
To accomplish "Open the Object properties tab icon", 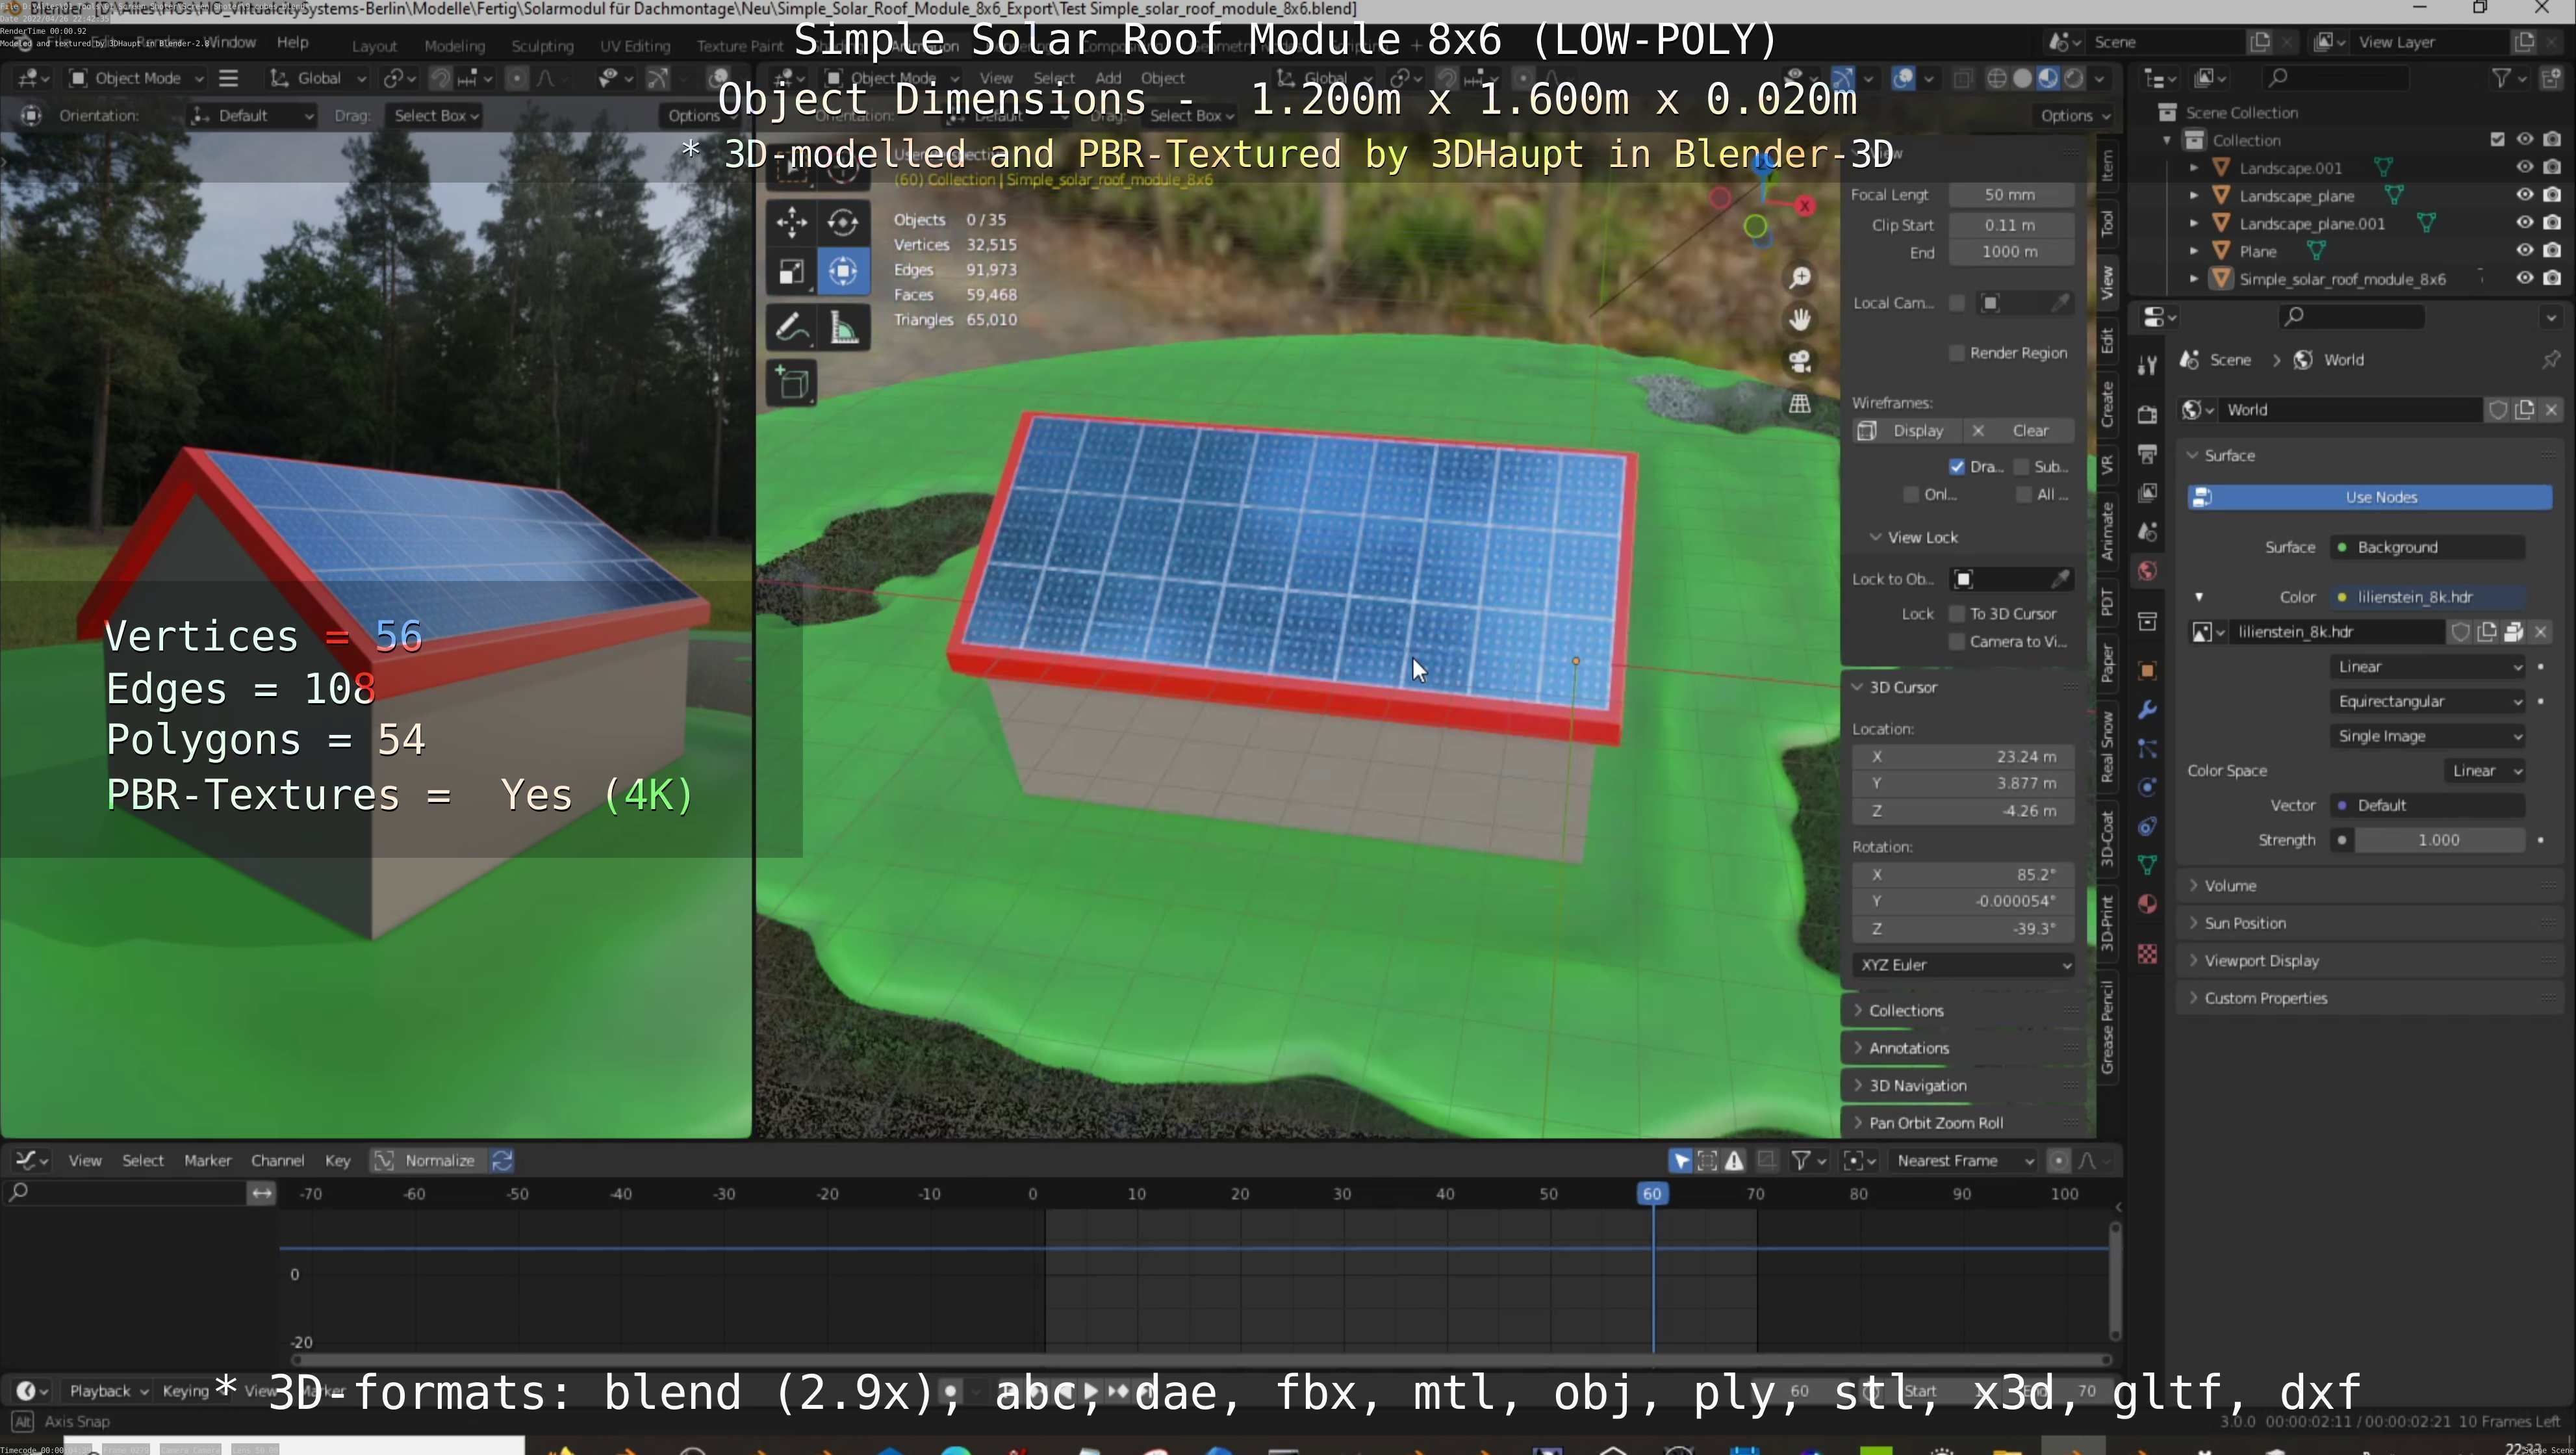I will tap(2146, 671).
